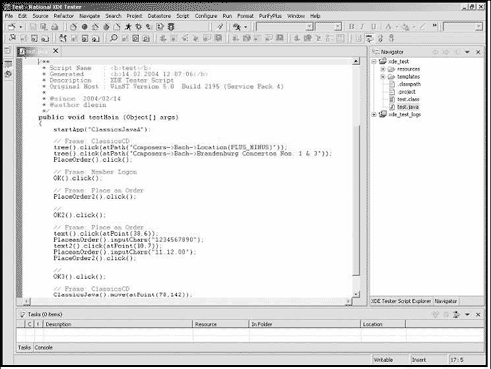Click the topmost icon on the left perspective bar
The height and width of the screenshot is (369, 491).
[8, 51]
